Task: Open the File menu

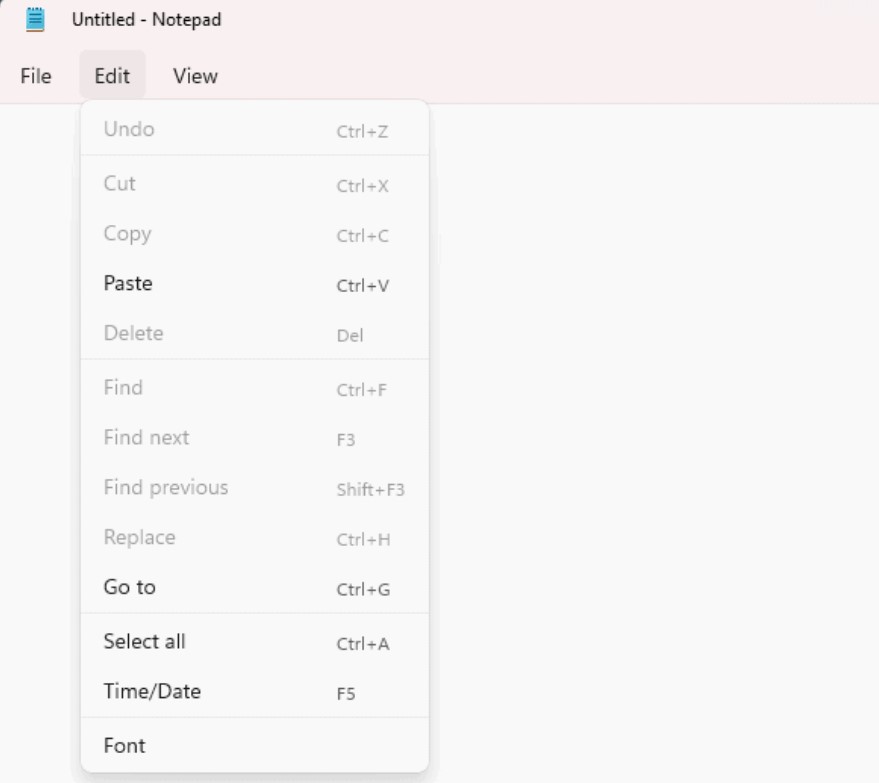Action: click(x=36, y=76)
